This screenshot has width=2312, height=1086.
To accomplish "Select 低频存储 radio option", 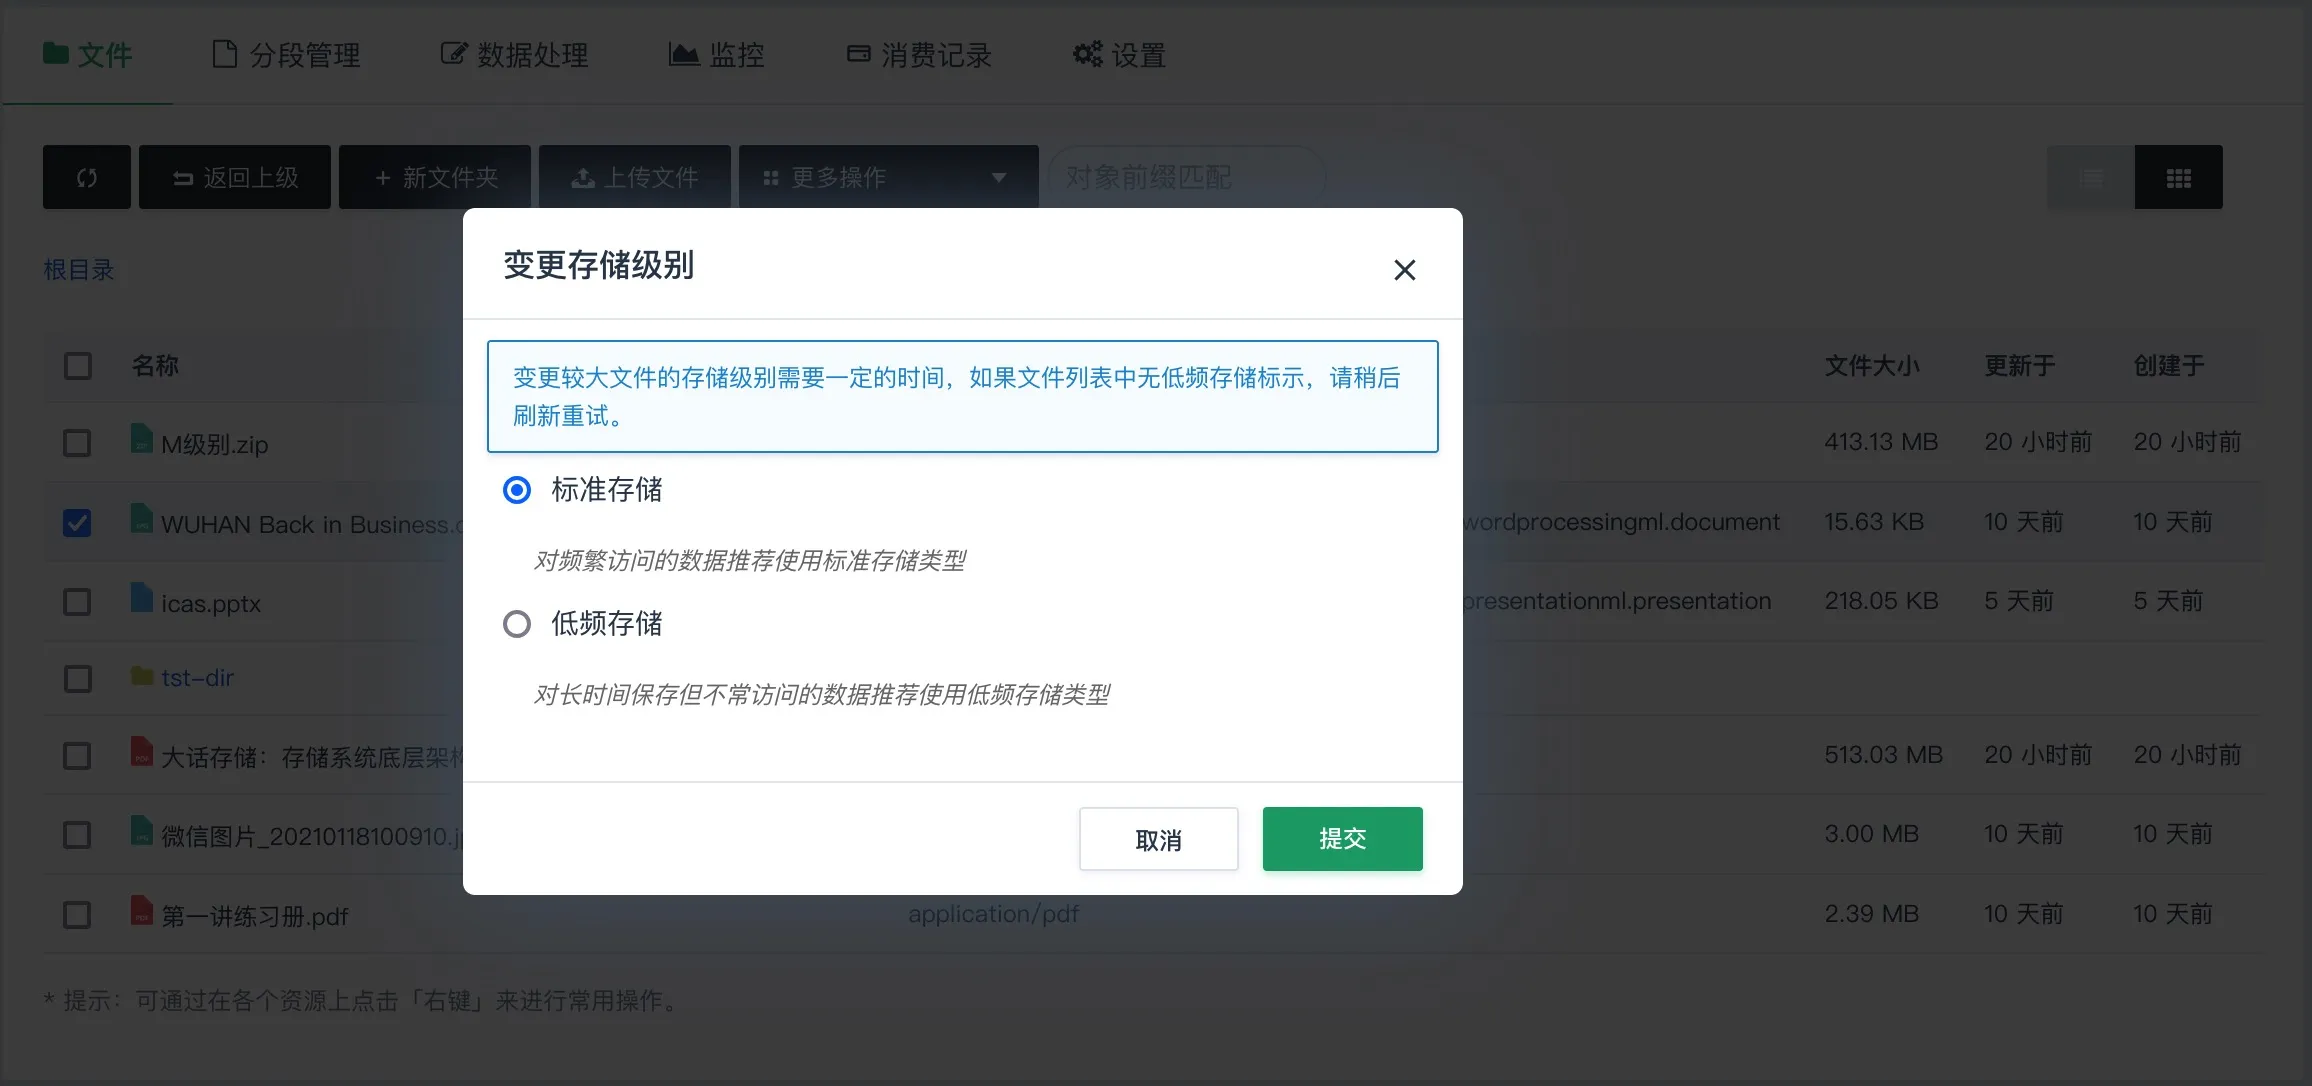I will (x=517, y=624).
